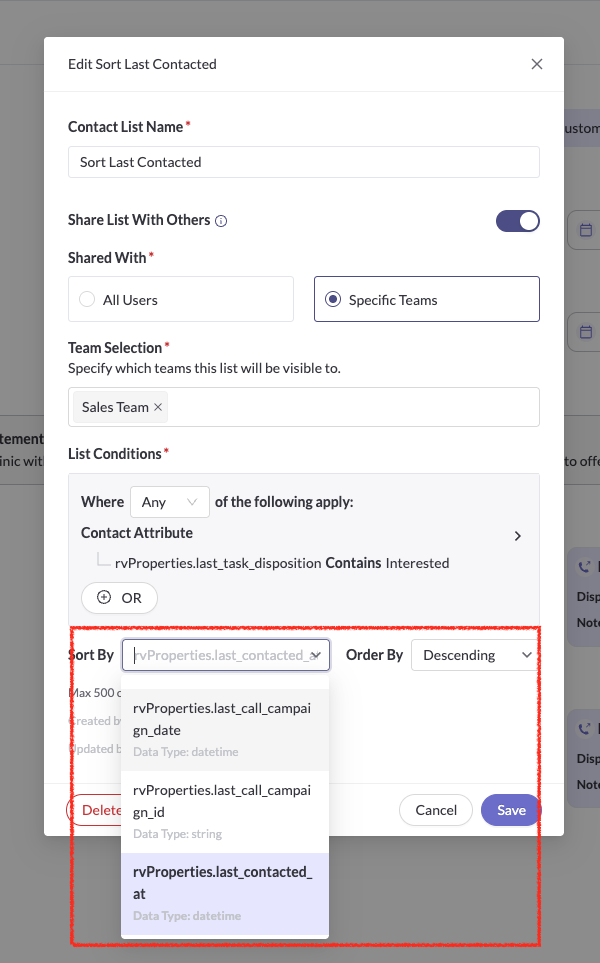Select the highlighted rvProperties.last_contacted_at option
The width and height of the screenshot is (600, 963).
click(x=224, y=882)
